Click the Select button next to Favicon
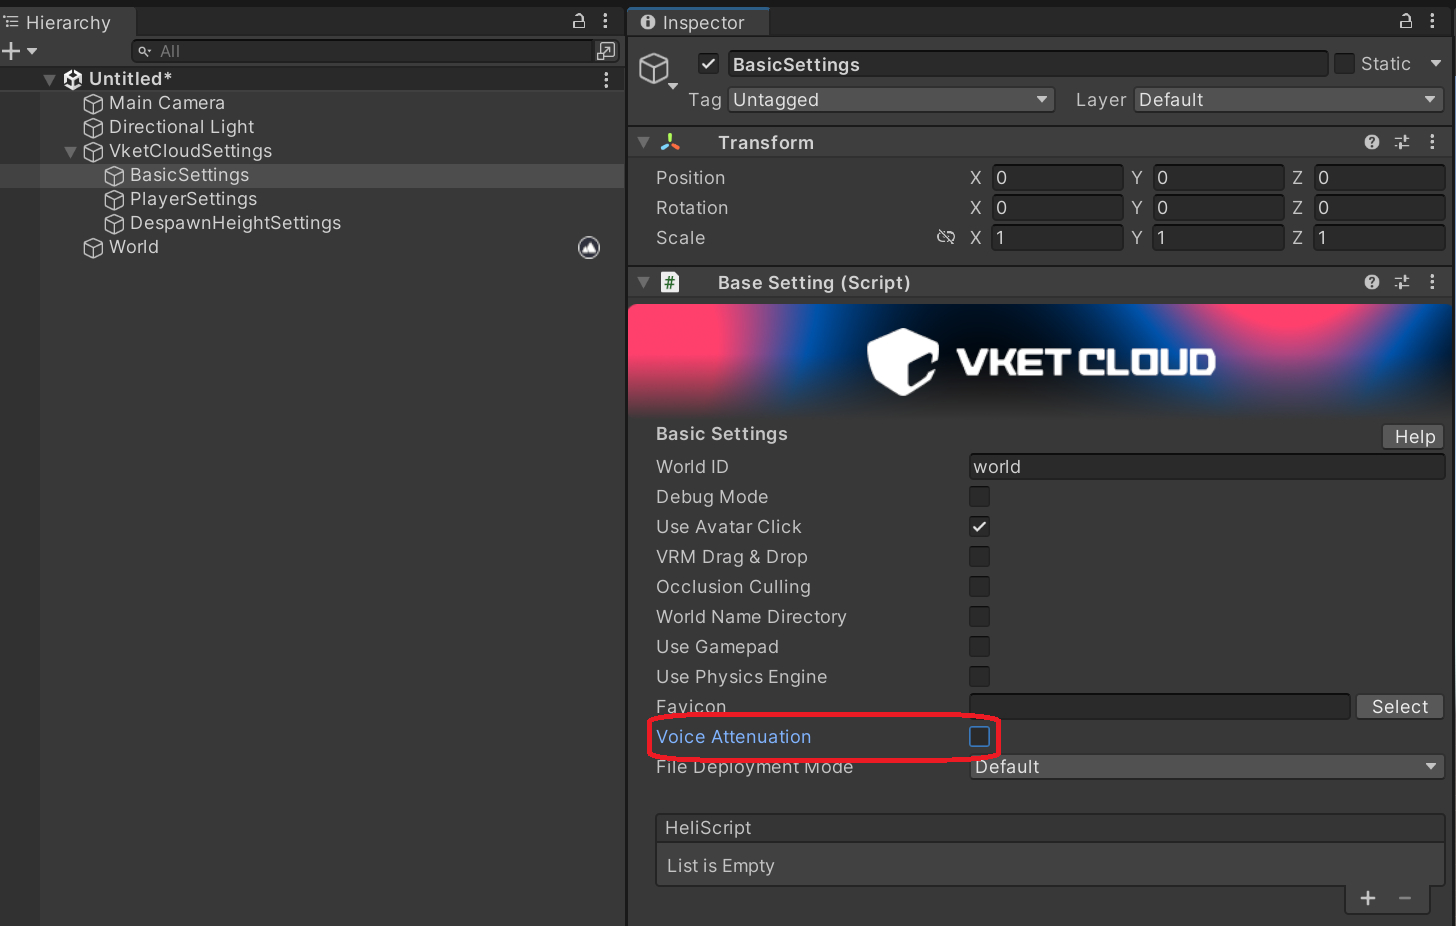 pyautogui.click(x=1399, y=707)
